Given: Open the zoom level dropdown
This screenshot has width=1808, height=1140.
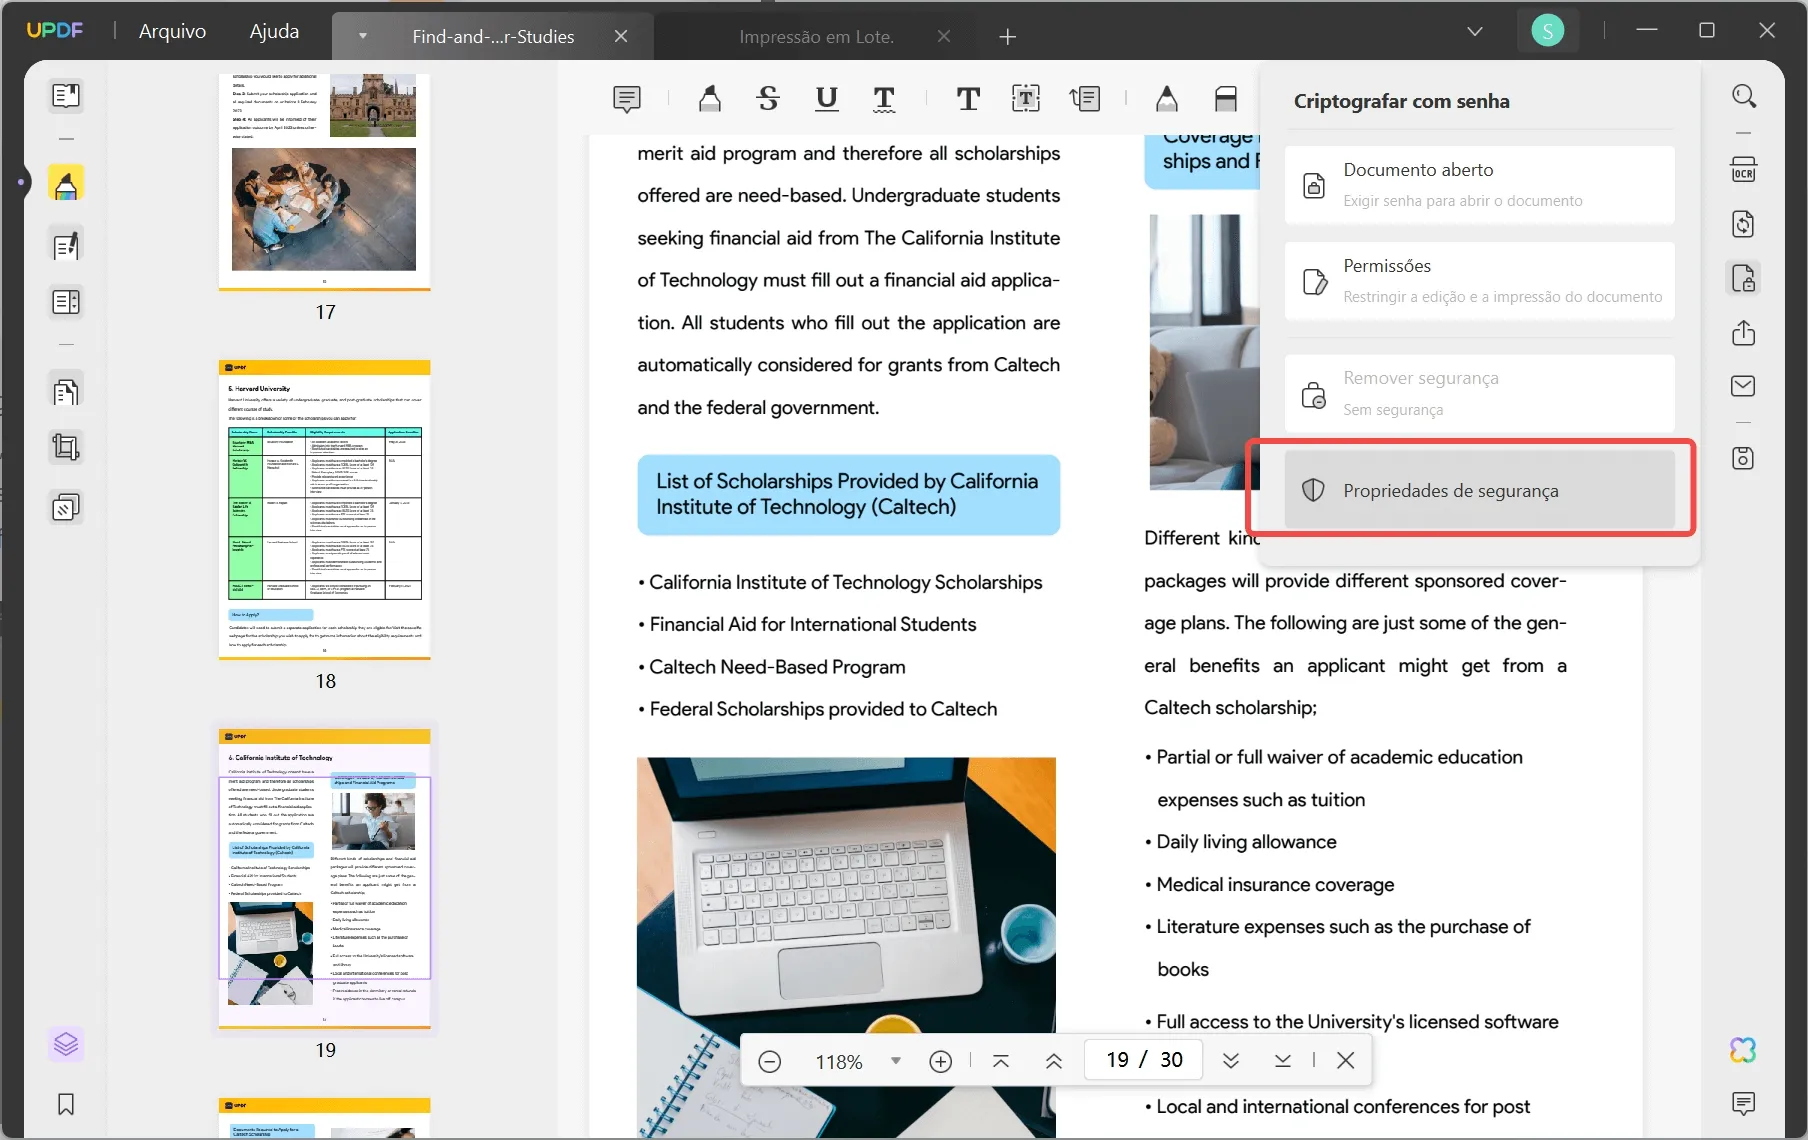Looking at the screenshot, I should pos(895,1060).
